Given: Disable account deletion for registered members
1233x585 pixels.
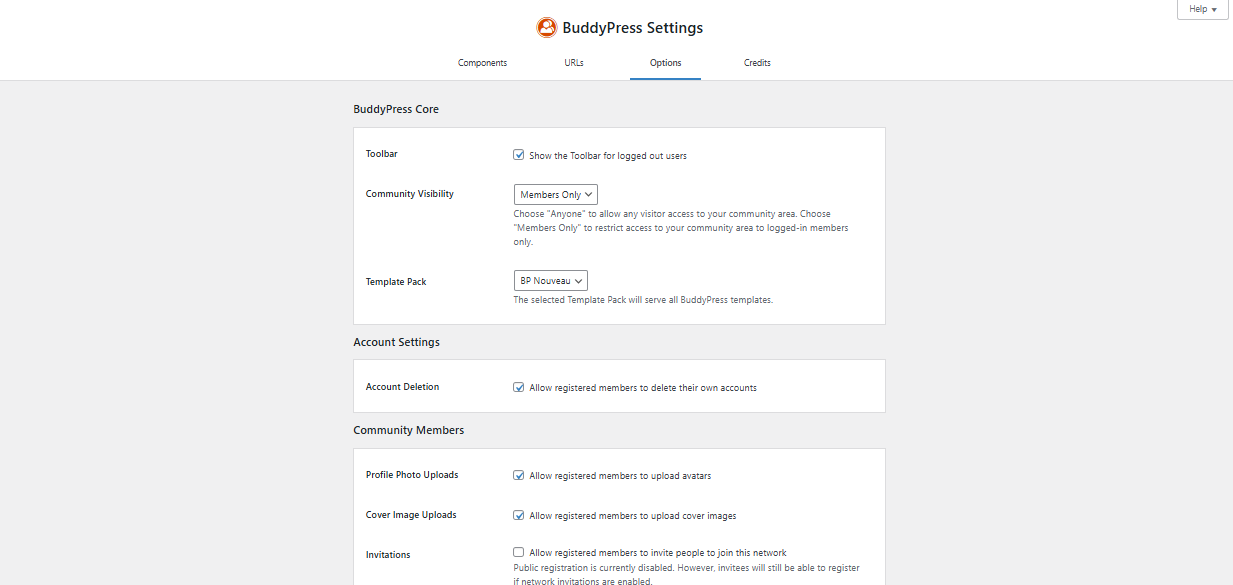Looking at the screenshot, I should (519, 386).
